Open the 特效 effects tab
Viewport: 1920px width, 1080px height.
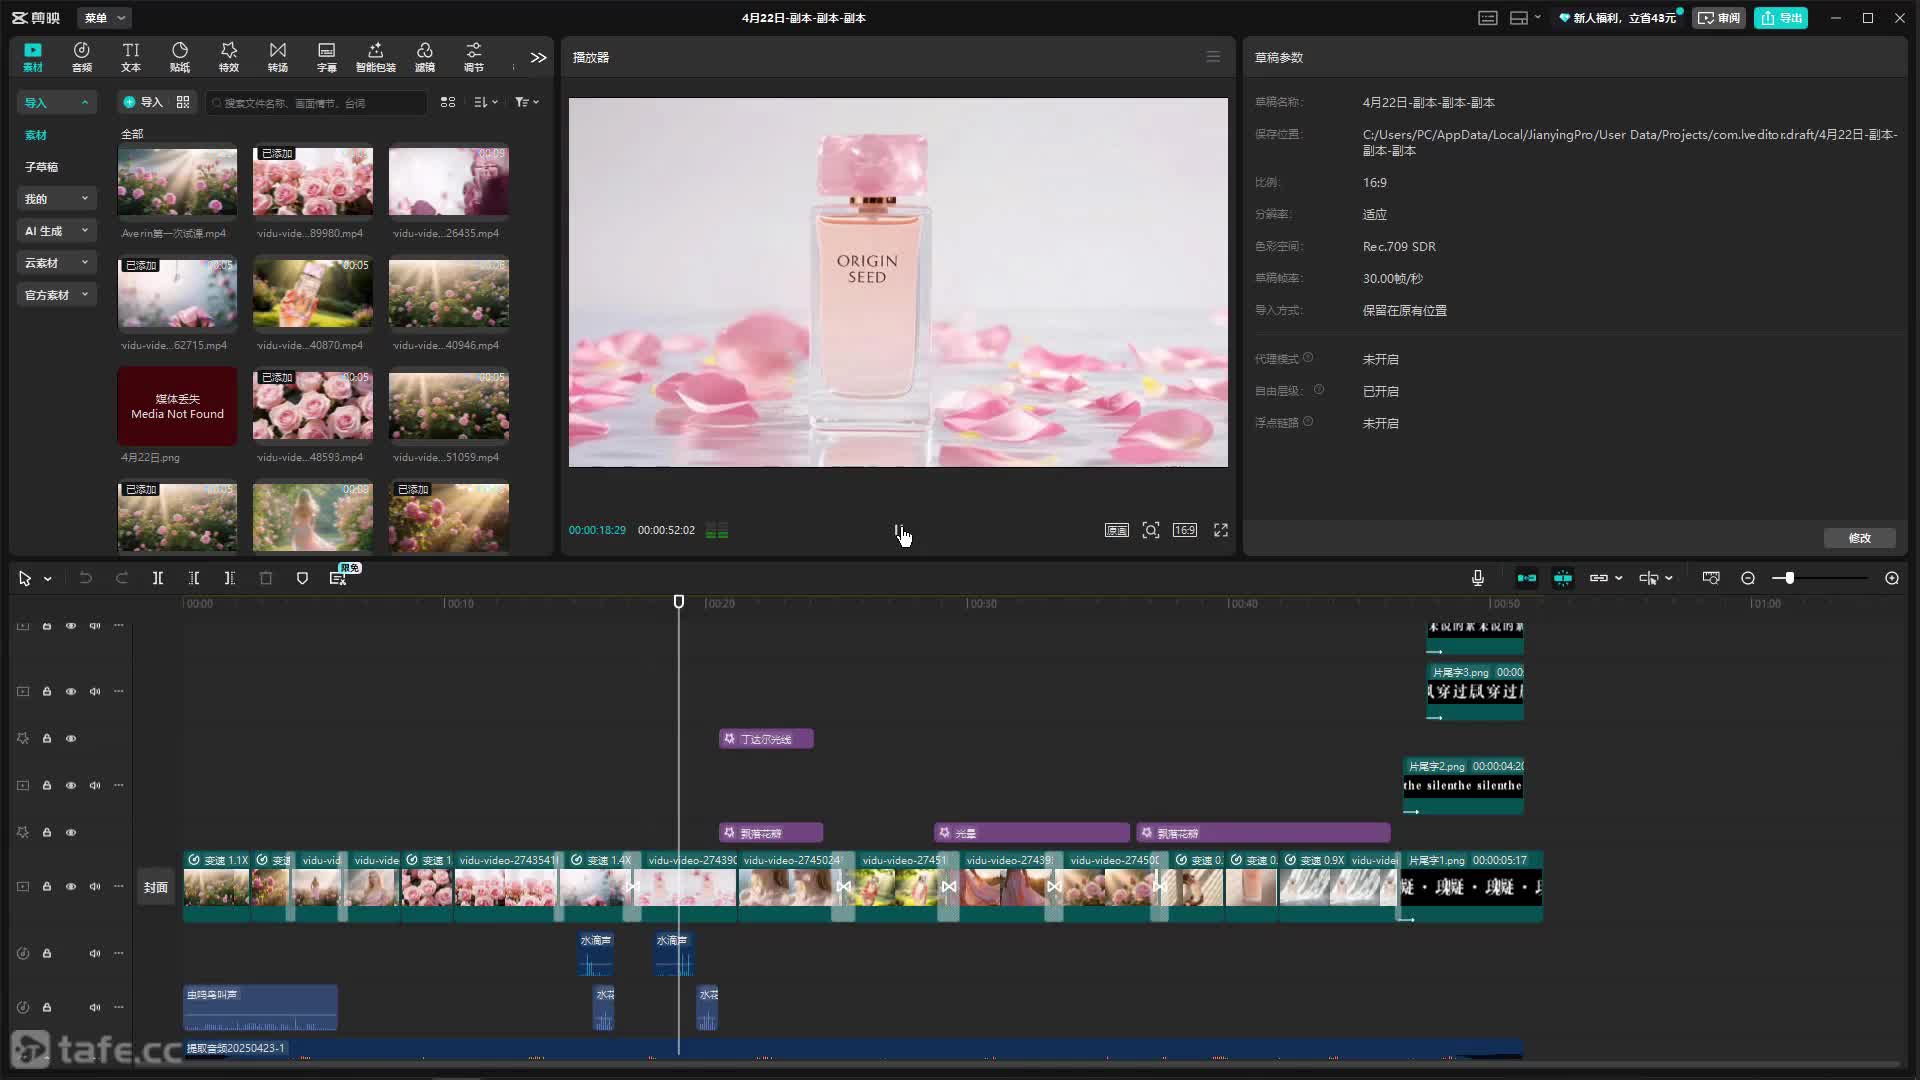[x=229, y=57]
